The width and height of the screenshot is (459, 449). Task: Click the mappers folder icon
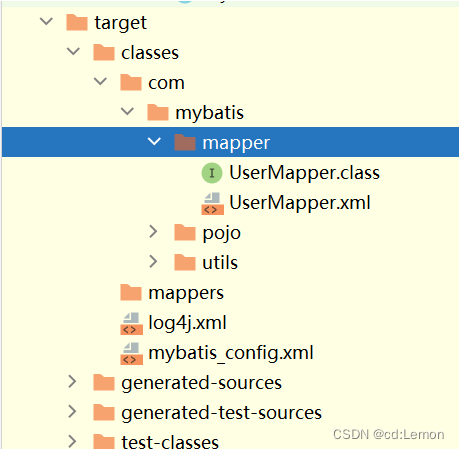point(131,292)
